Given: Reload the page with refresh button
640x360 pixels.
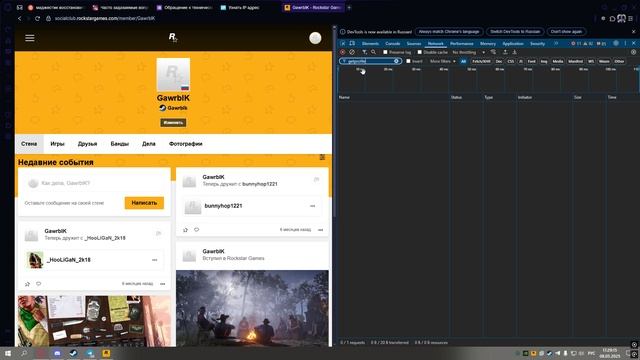Looking at the screenshot, I should click(37, 18).
